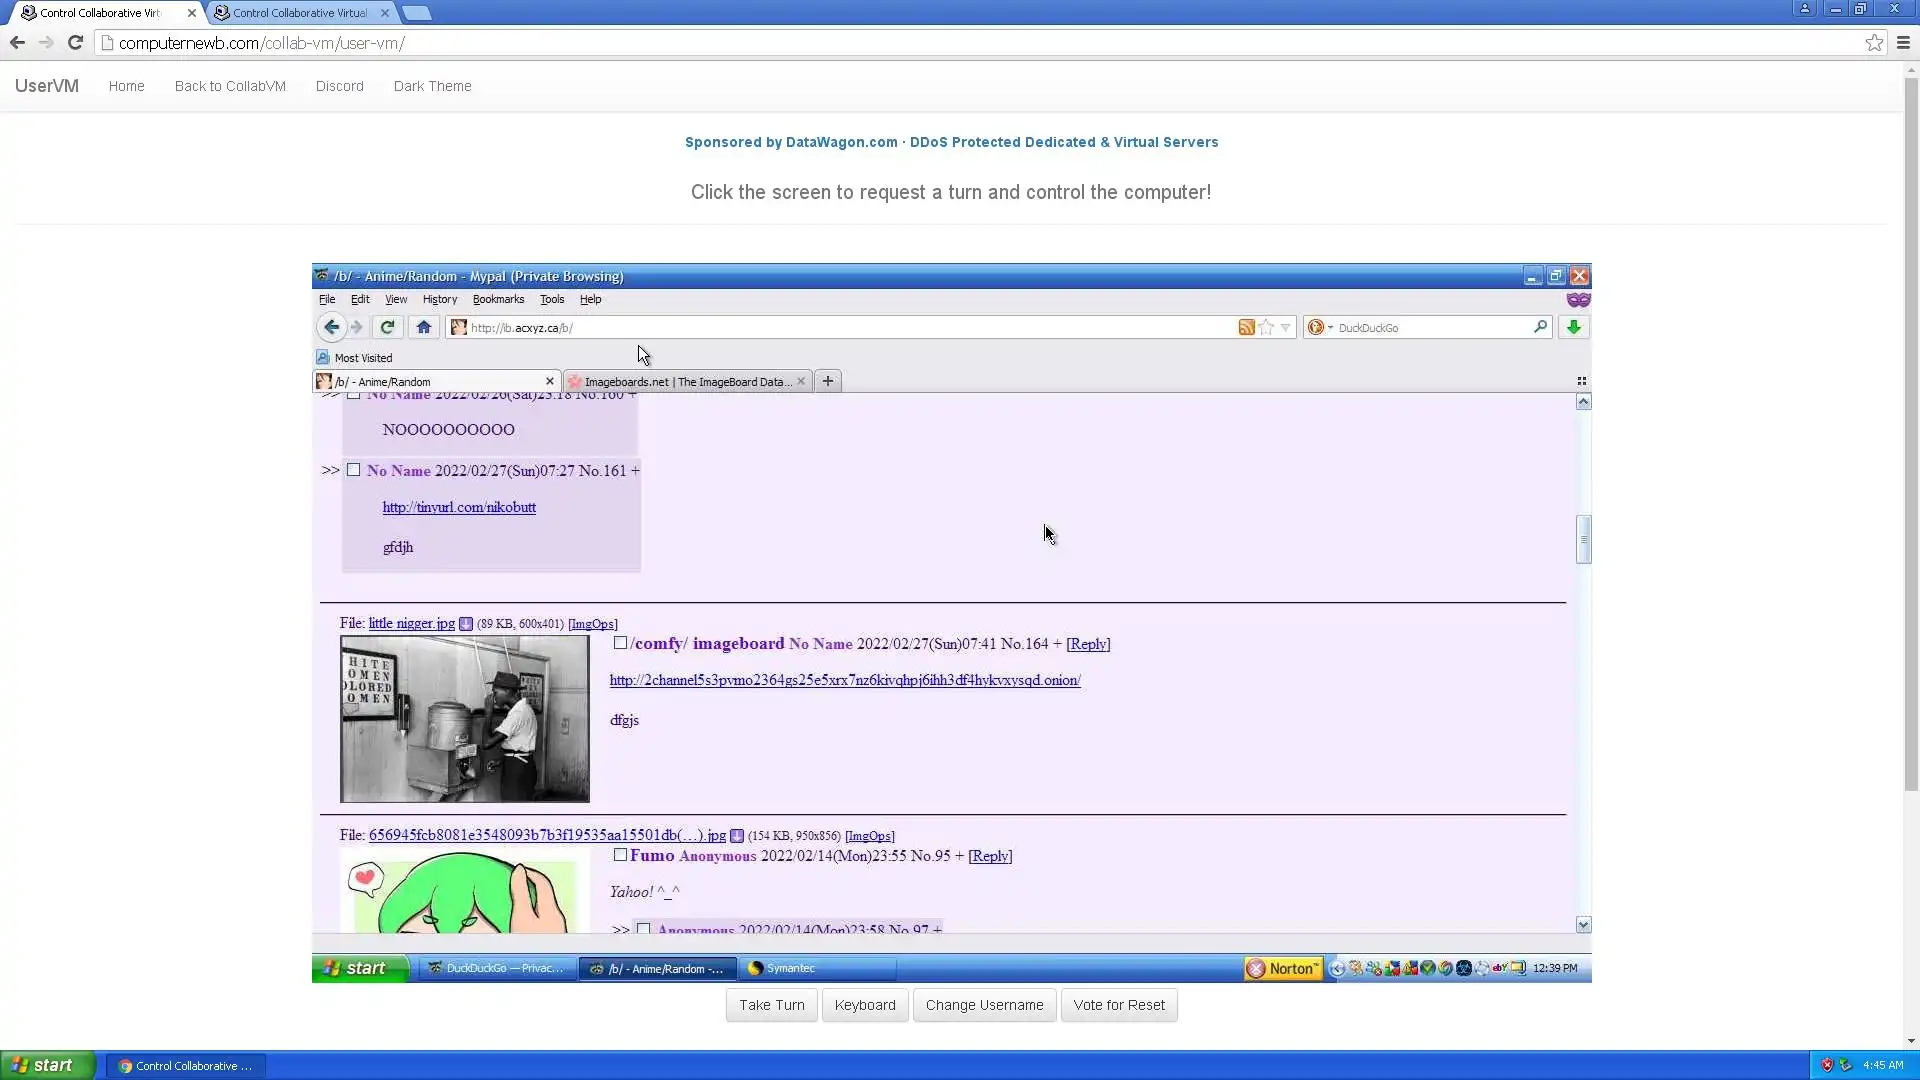Viewport: 1920px width, 1080px height.
Task: Click the RSS feed icon in URL bar
Action: pyautogui.click(x=1246, y=327)
